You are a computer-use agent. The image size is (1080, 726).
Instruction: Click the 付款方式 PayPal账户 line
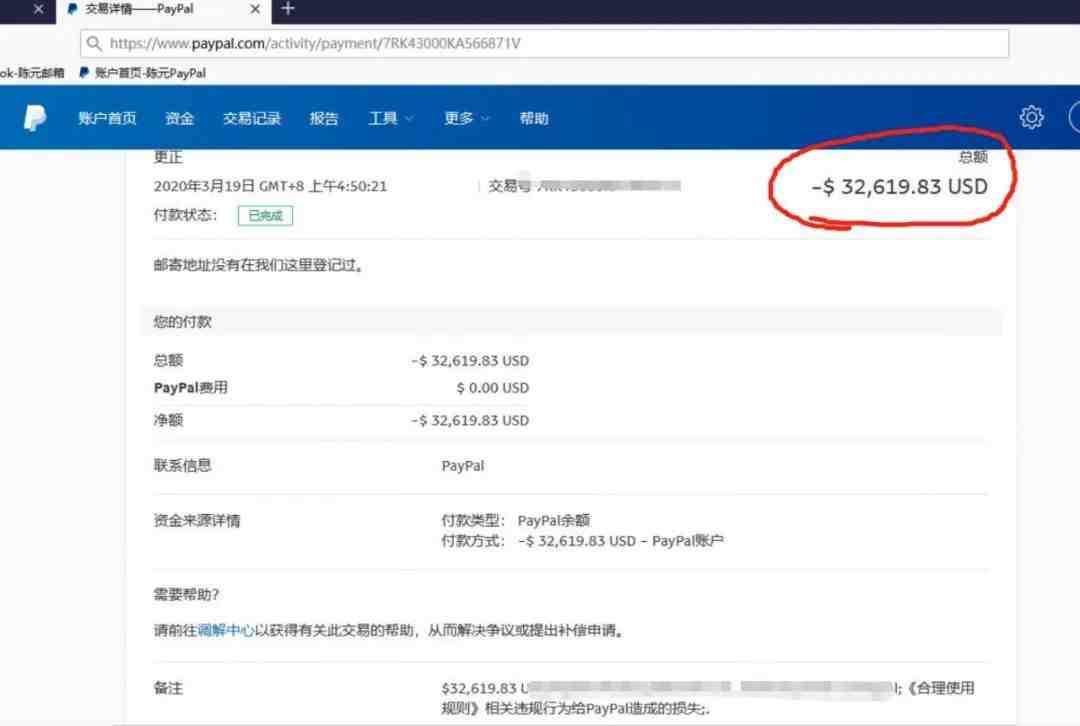pos(583,541)
